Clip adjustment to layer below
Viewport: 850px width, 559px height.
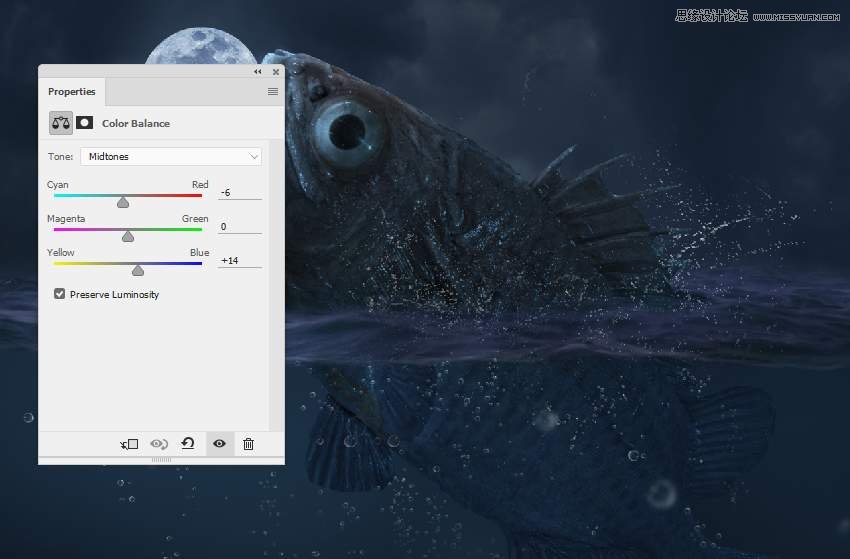click(129, 444)
